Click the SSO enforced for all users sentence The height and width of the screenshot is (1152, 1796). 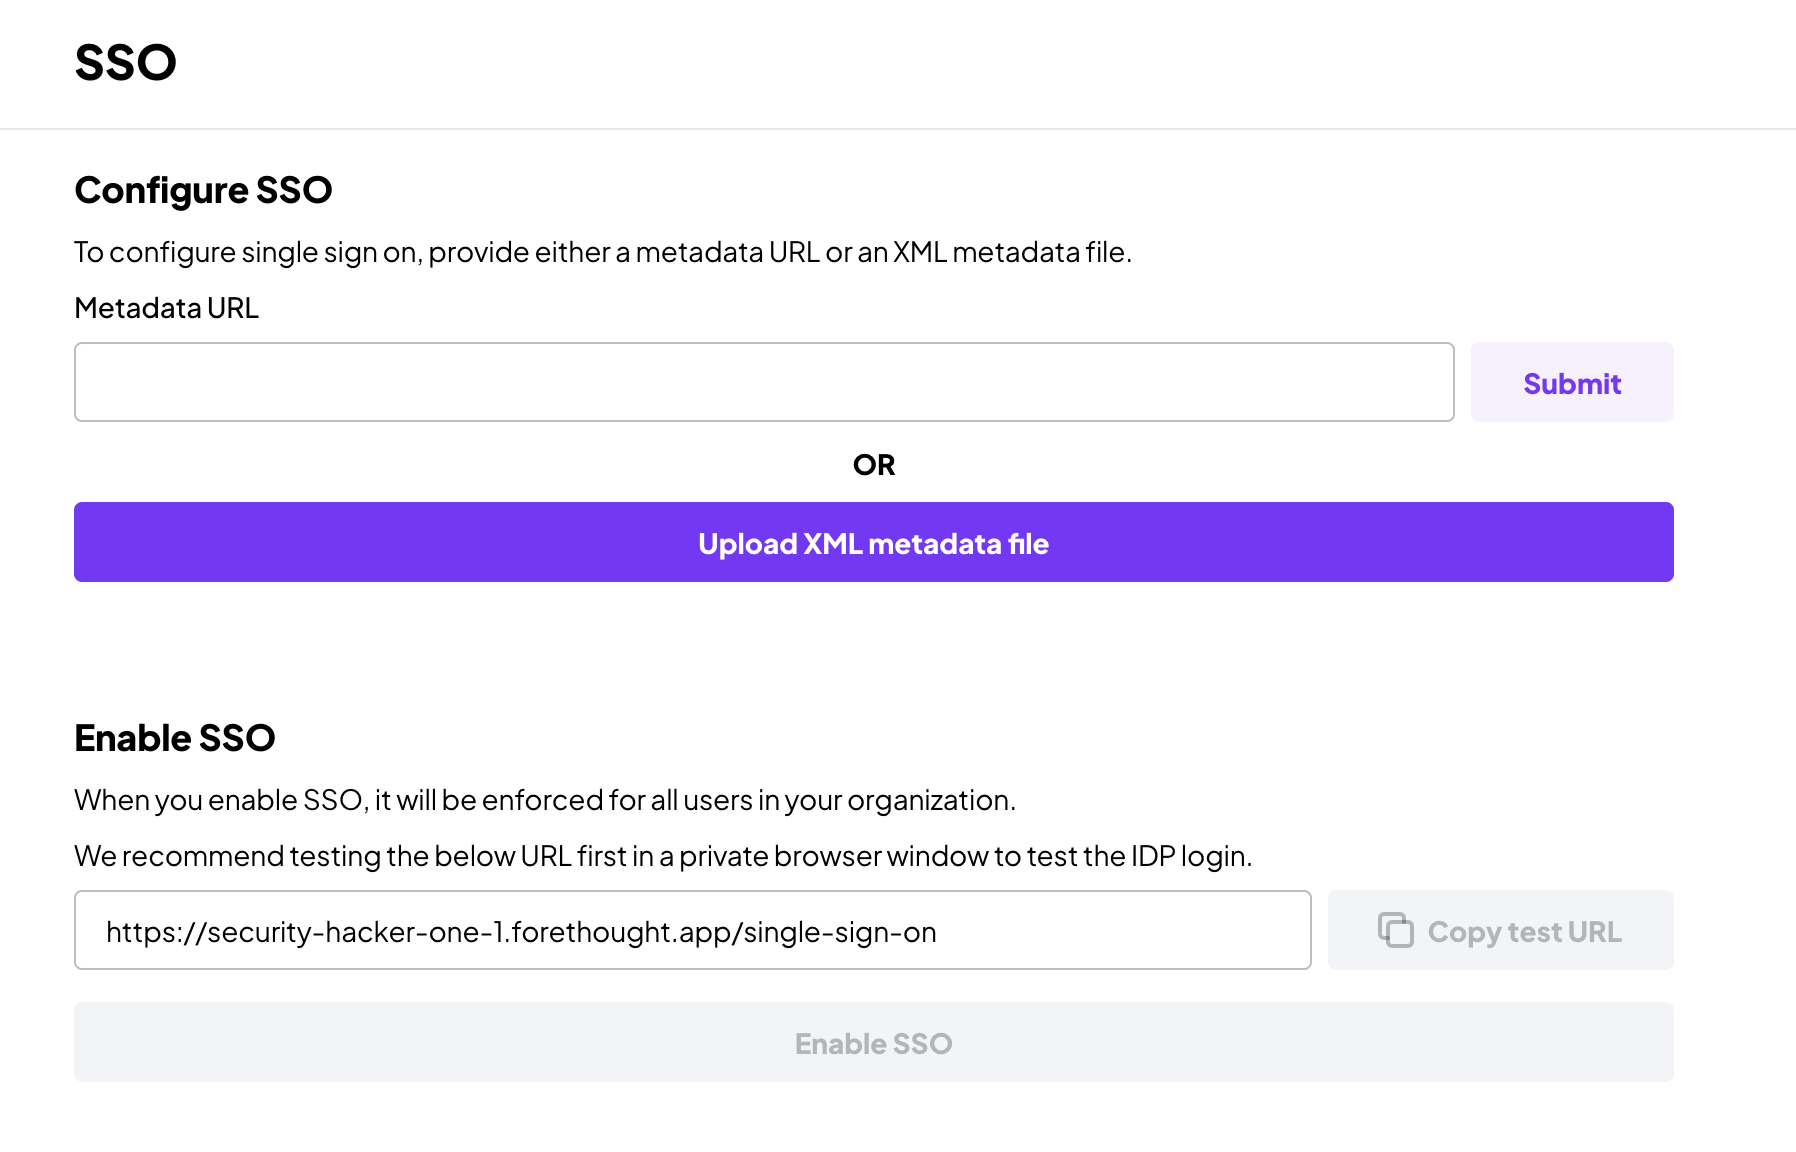point(545,800)
